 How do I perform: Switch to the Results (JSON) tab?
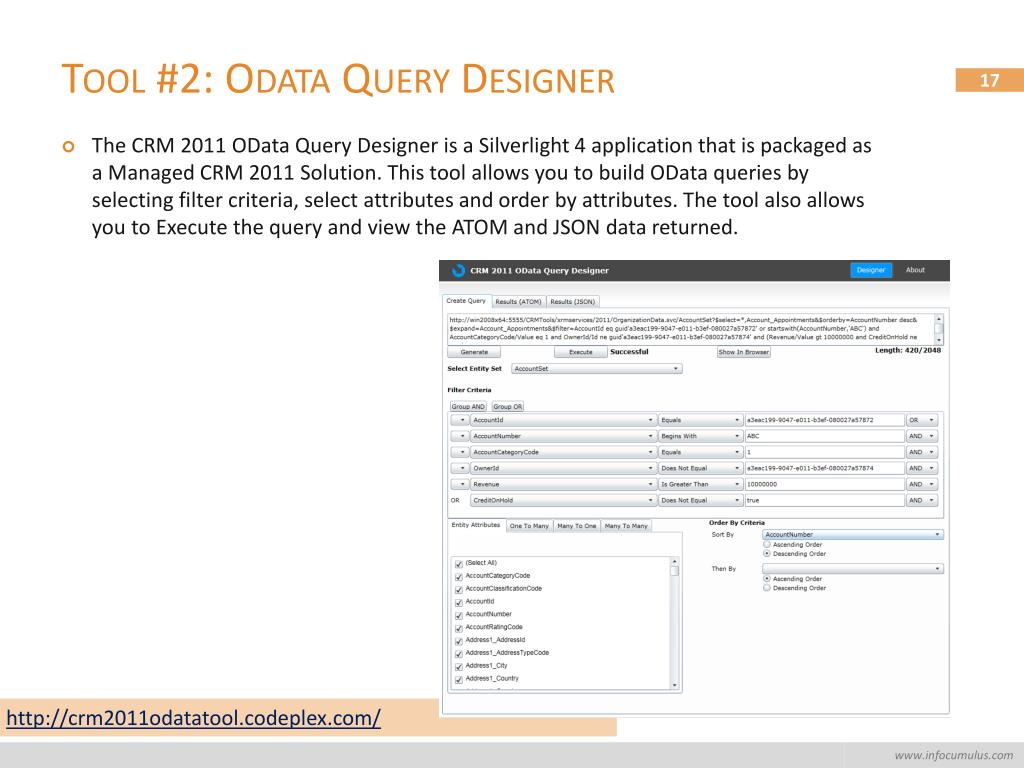572,302
